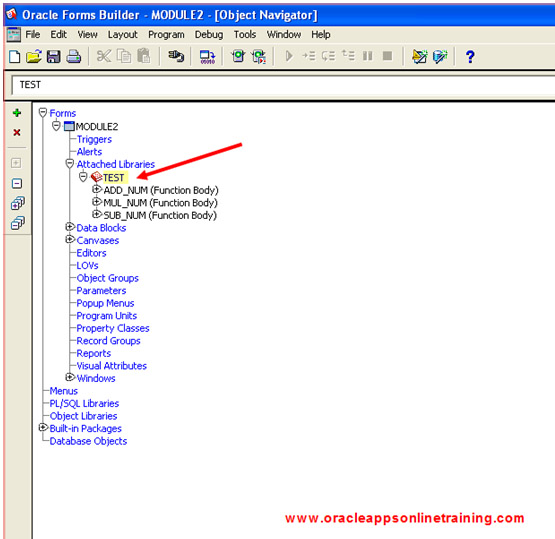
Task: Expand the Built-in Packages node
Action: pyautogui.click(x=43, y=428)
